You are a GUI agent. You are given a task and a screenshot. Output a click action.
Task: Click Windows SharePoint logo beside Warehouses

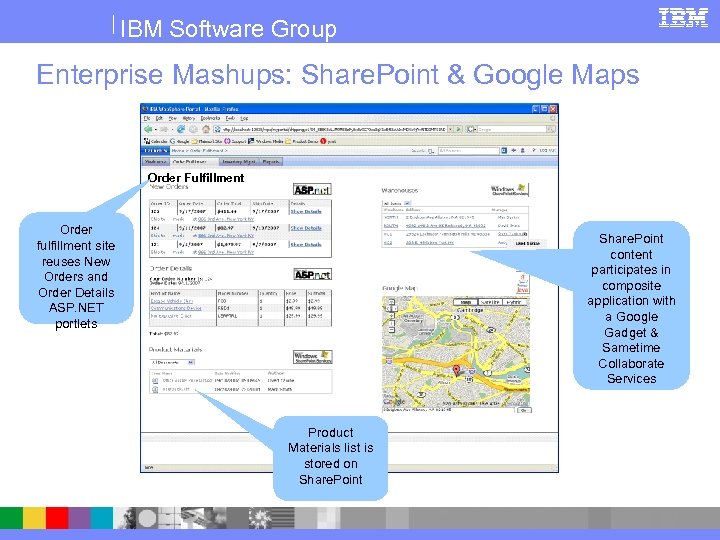(x=510, y=190)
